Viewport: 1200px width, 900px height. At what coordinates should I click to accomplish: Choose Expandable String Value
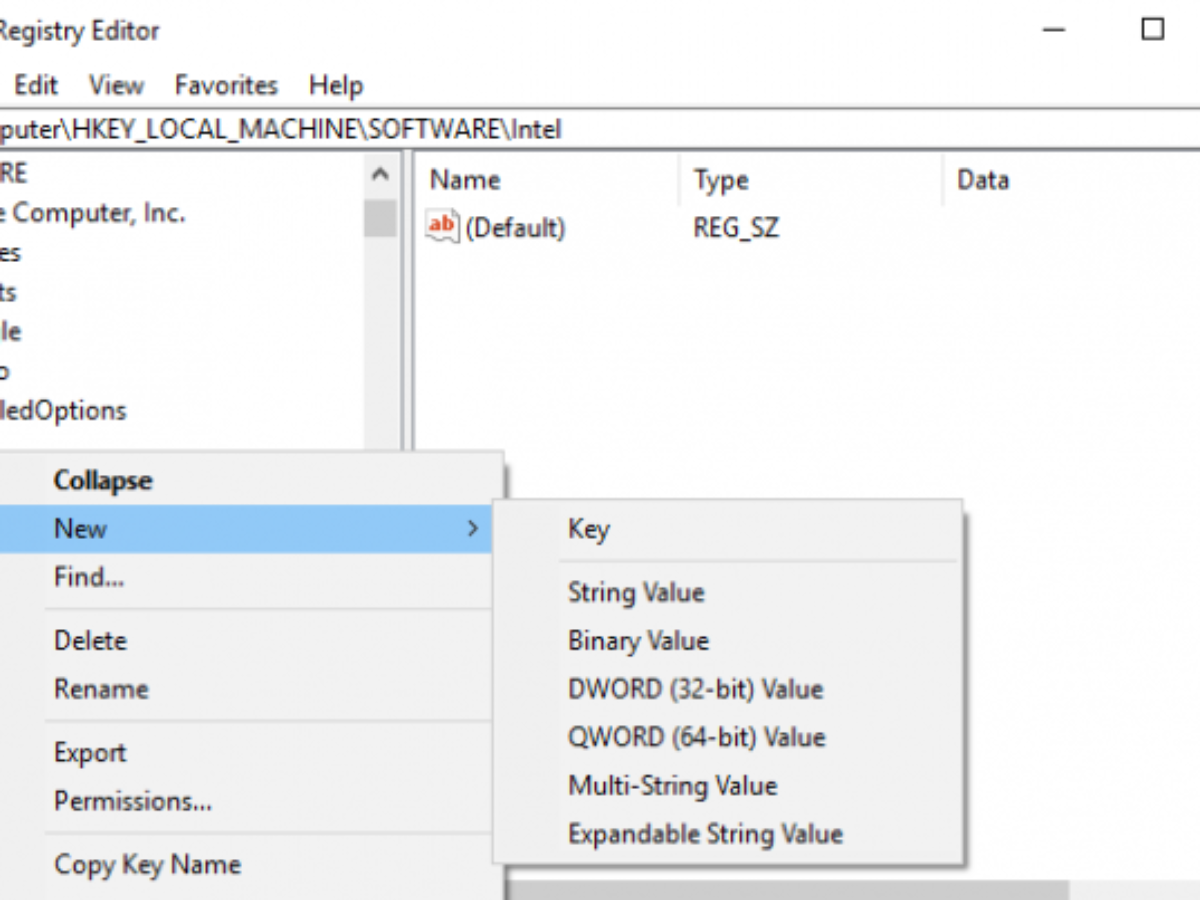[x=705, y=833]
